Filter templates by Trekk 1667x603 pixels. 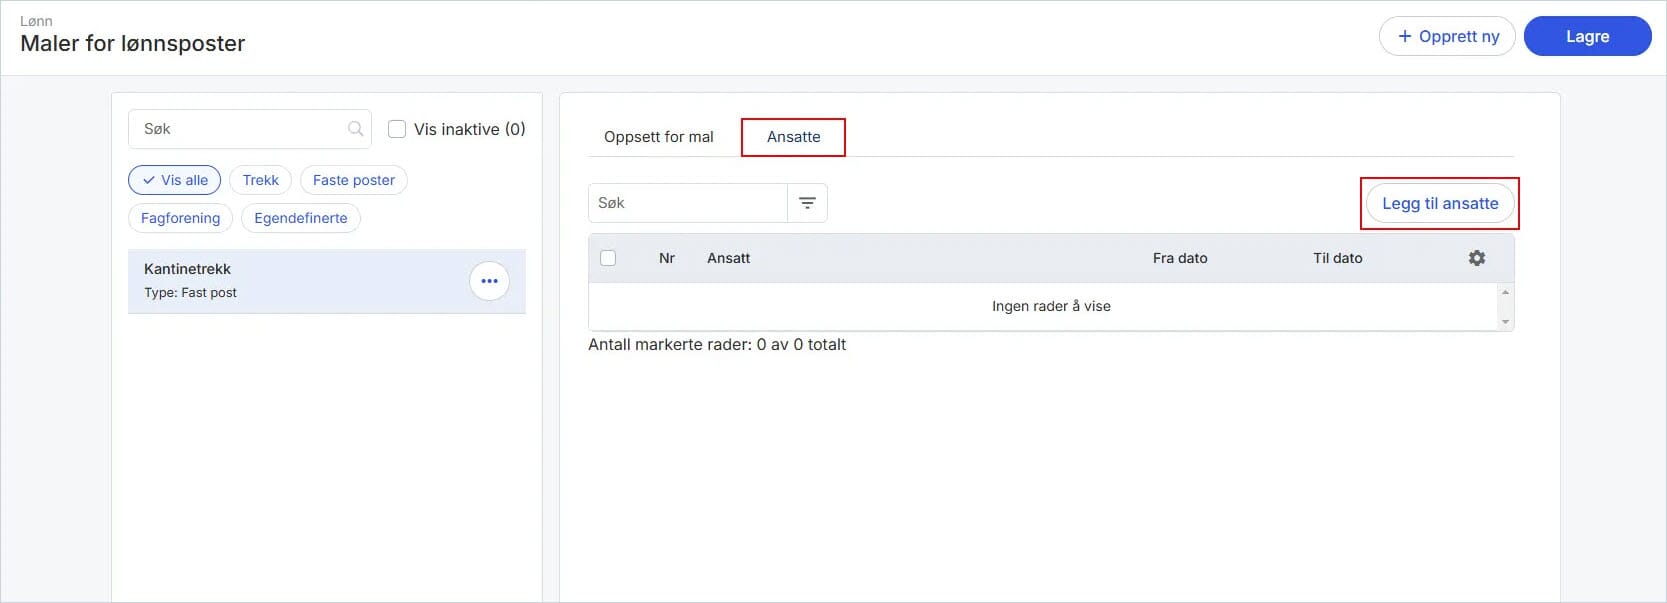pos(260,180)
